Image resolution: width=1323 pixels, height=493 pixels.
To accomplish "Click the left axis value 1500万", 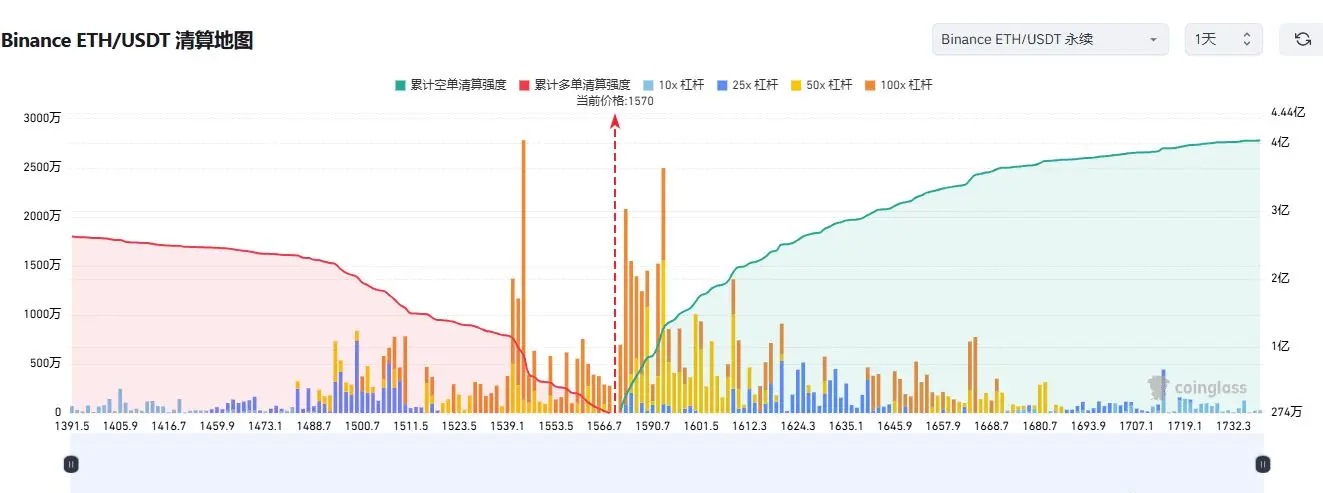I will click(x=42, y=265).
